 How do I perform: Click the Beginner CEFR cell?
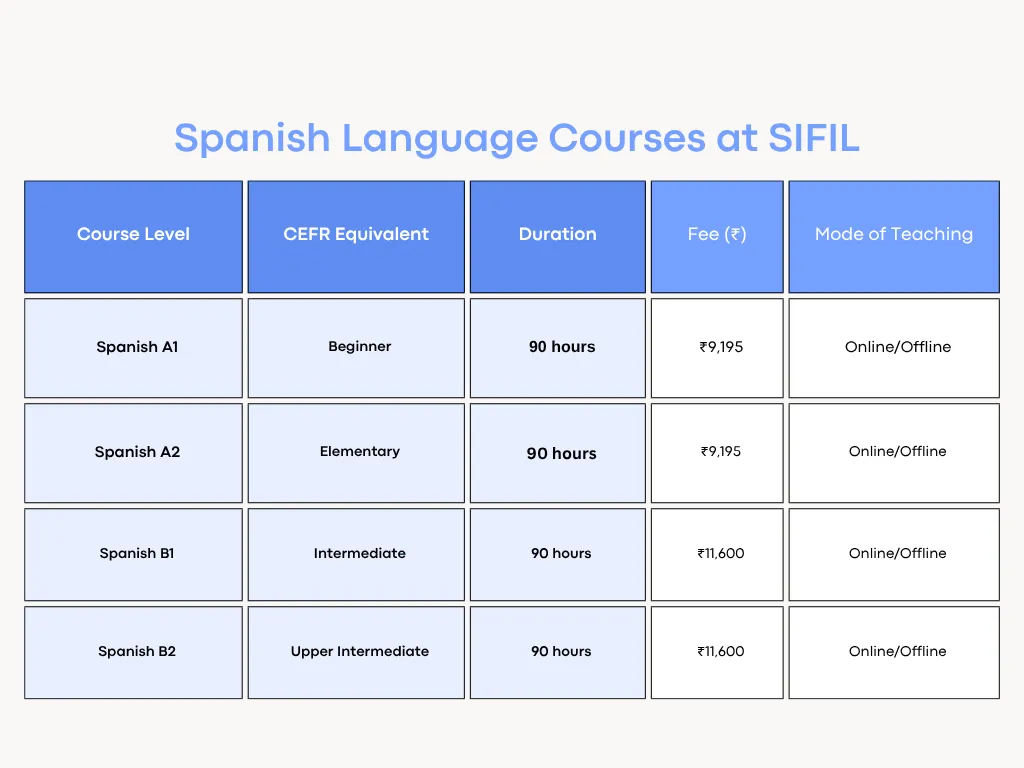pos(359,347)
